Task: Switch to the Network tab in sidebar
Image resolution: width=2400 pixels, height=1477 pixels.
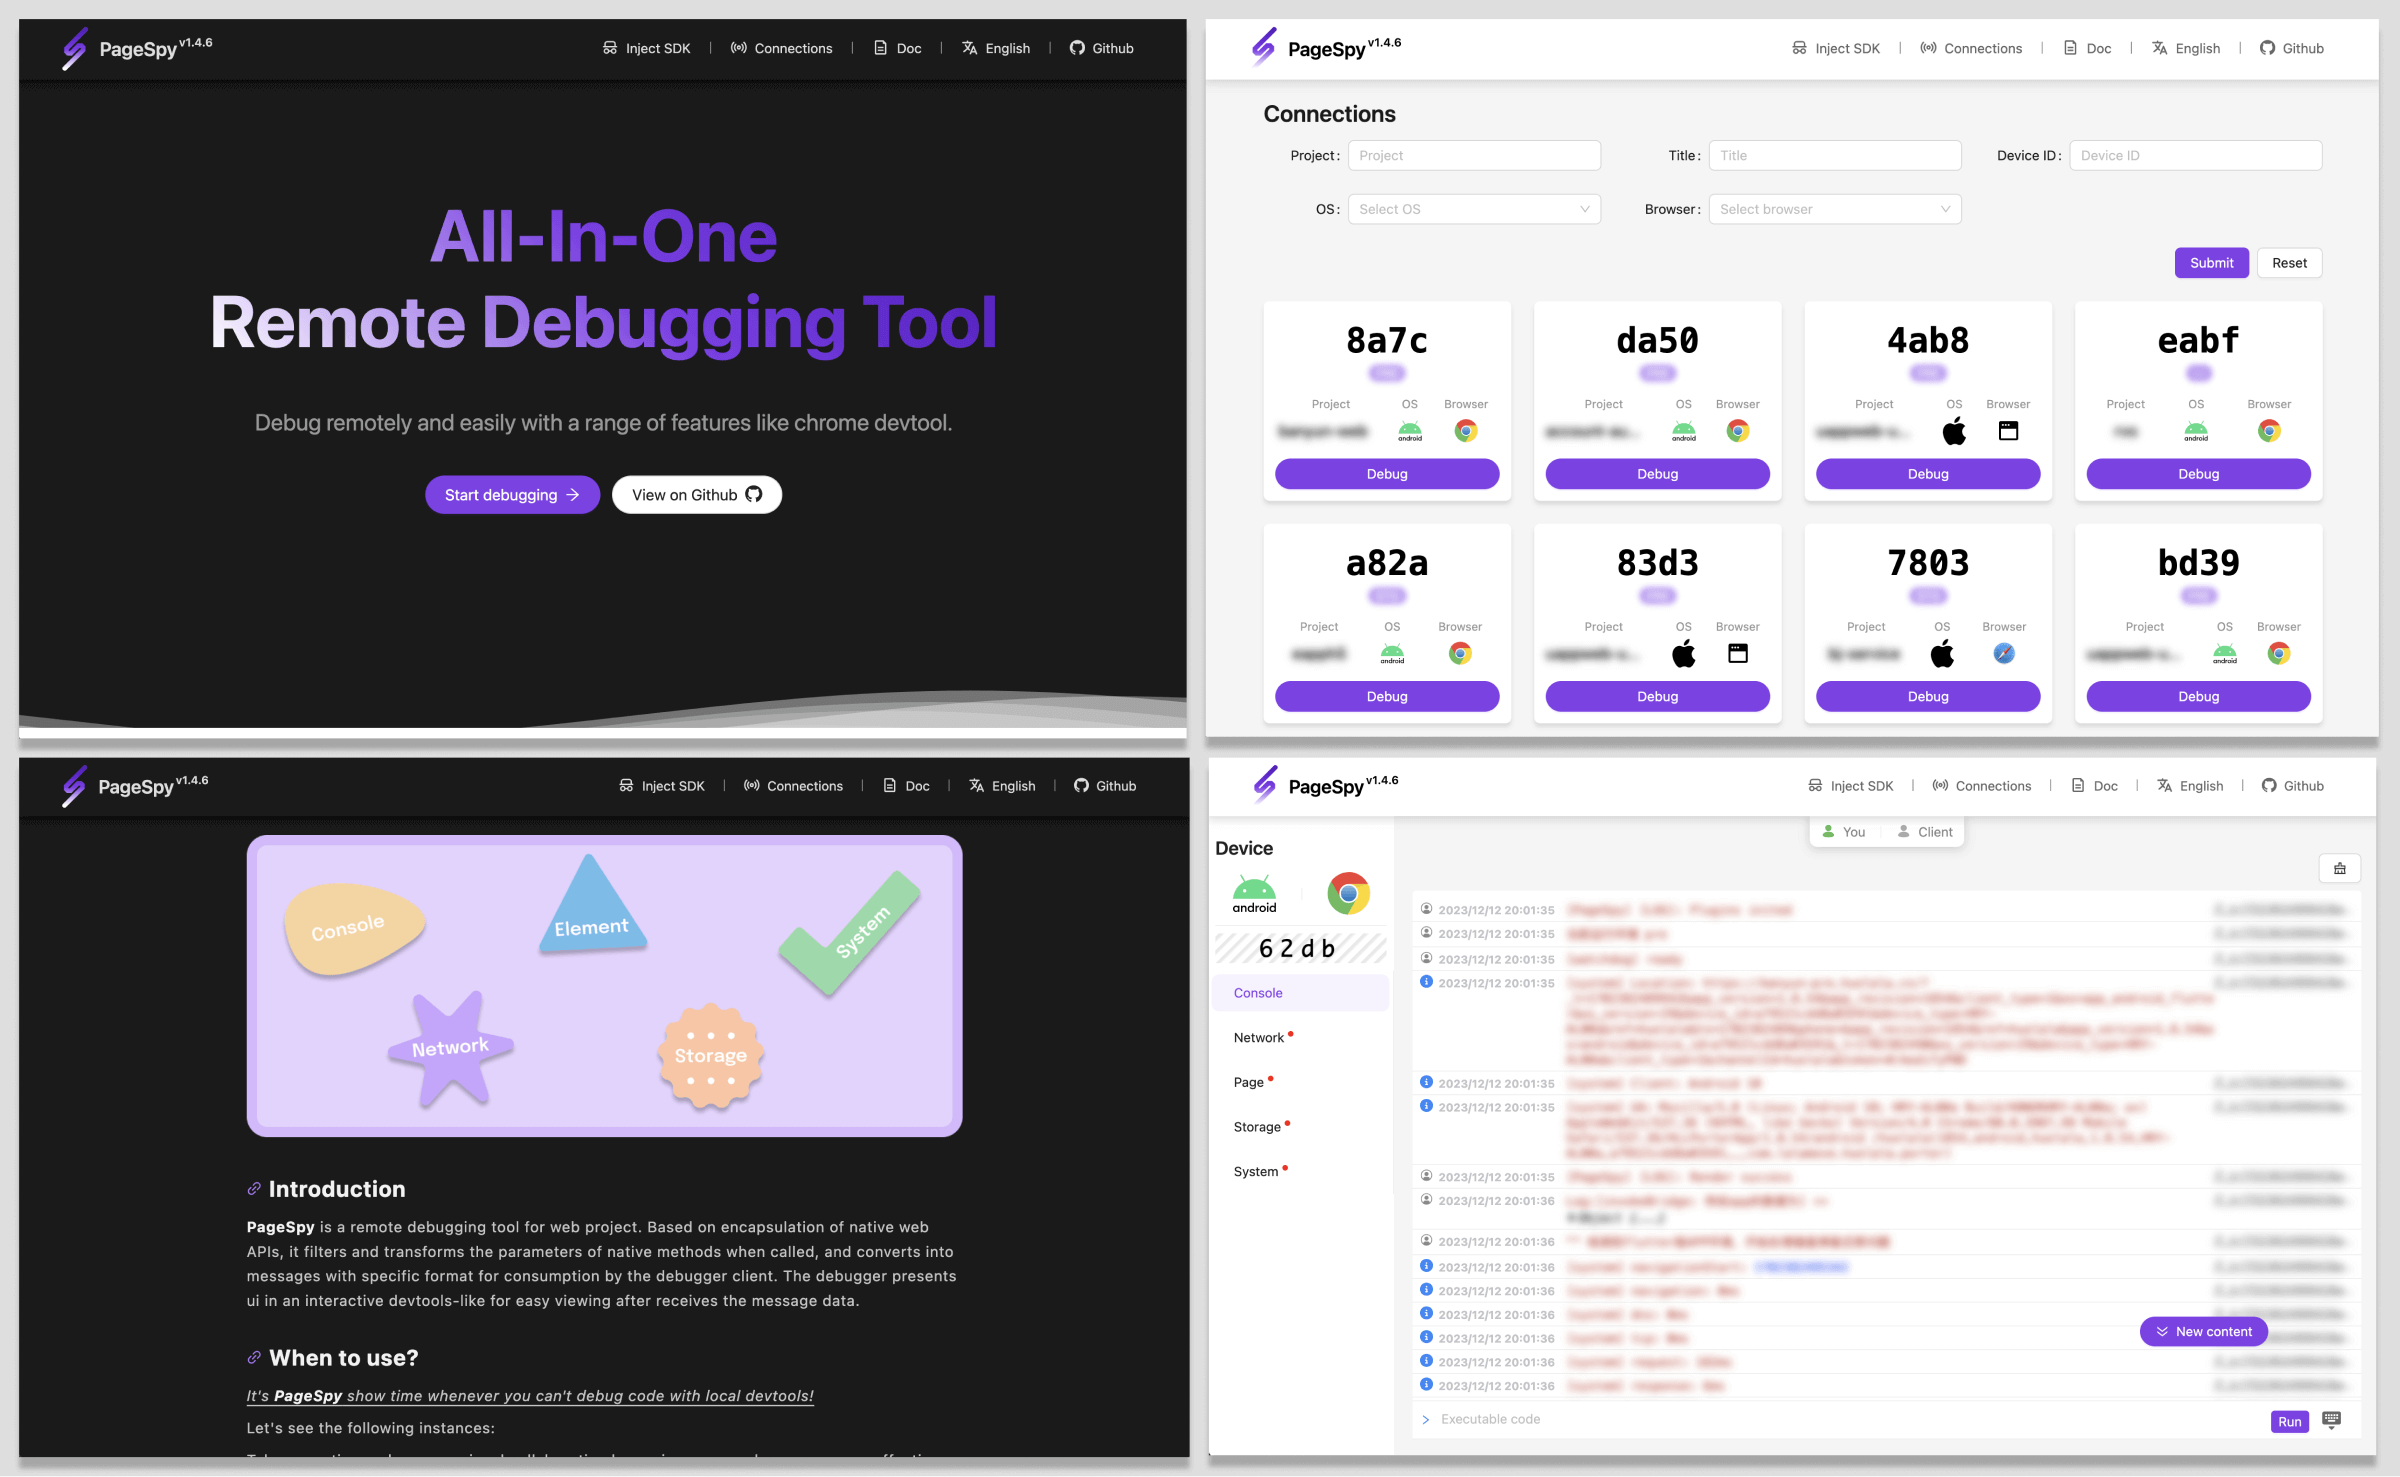Action: [x=1258, y=1038]
